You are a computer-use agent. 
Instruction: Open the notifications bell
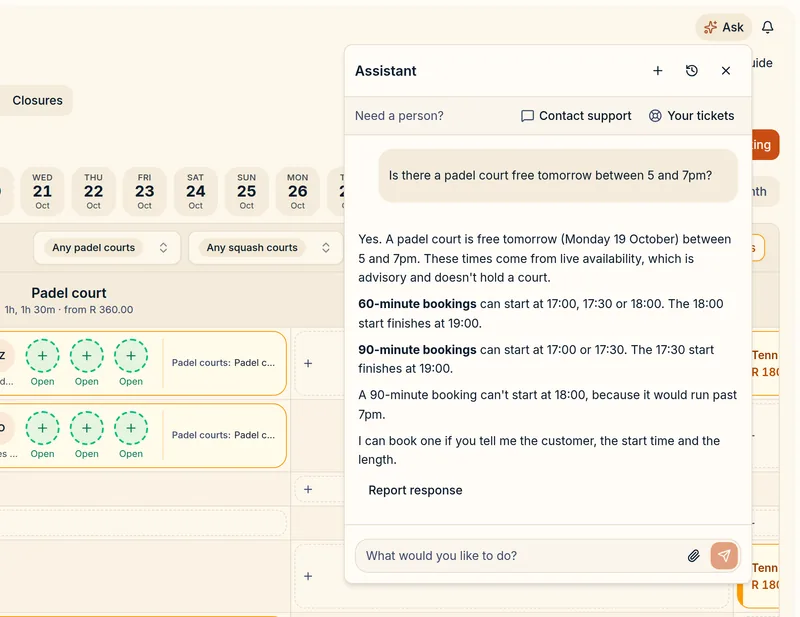(x=767, y=27)
